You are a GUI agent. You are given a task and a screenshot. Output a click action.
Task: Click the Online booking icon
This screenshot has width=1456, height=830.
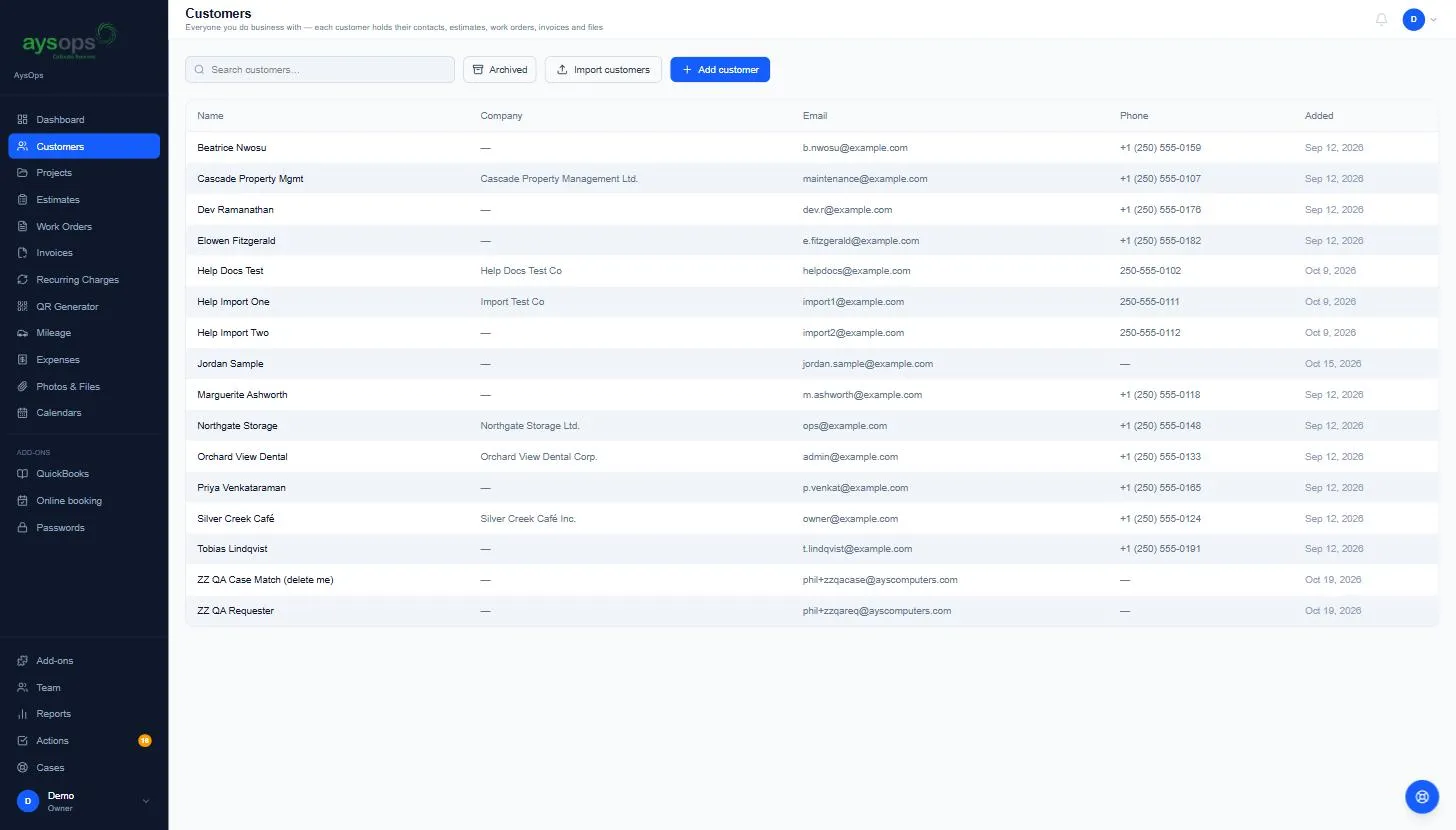pyautogui.click(x=23, y=501)
